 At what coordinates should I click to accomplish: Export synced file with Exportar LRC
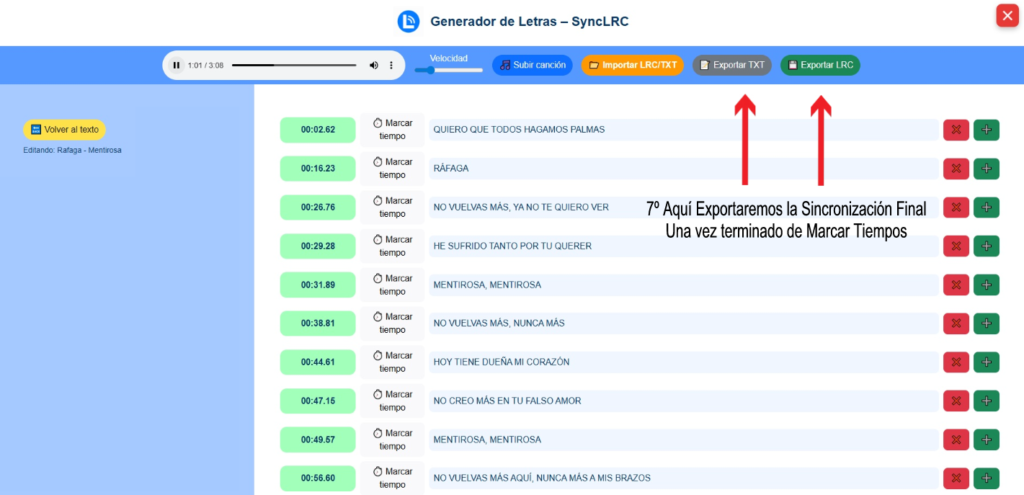pyautogui.click(x=820, y=65)
